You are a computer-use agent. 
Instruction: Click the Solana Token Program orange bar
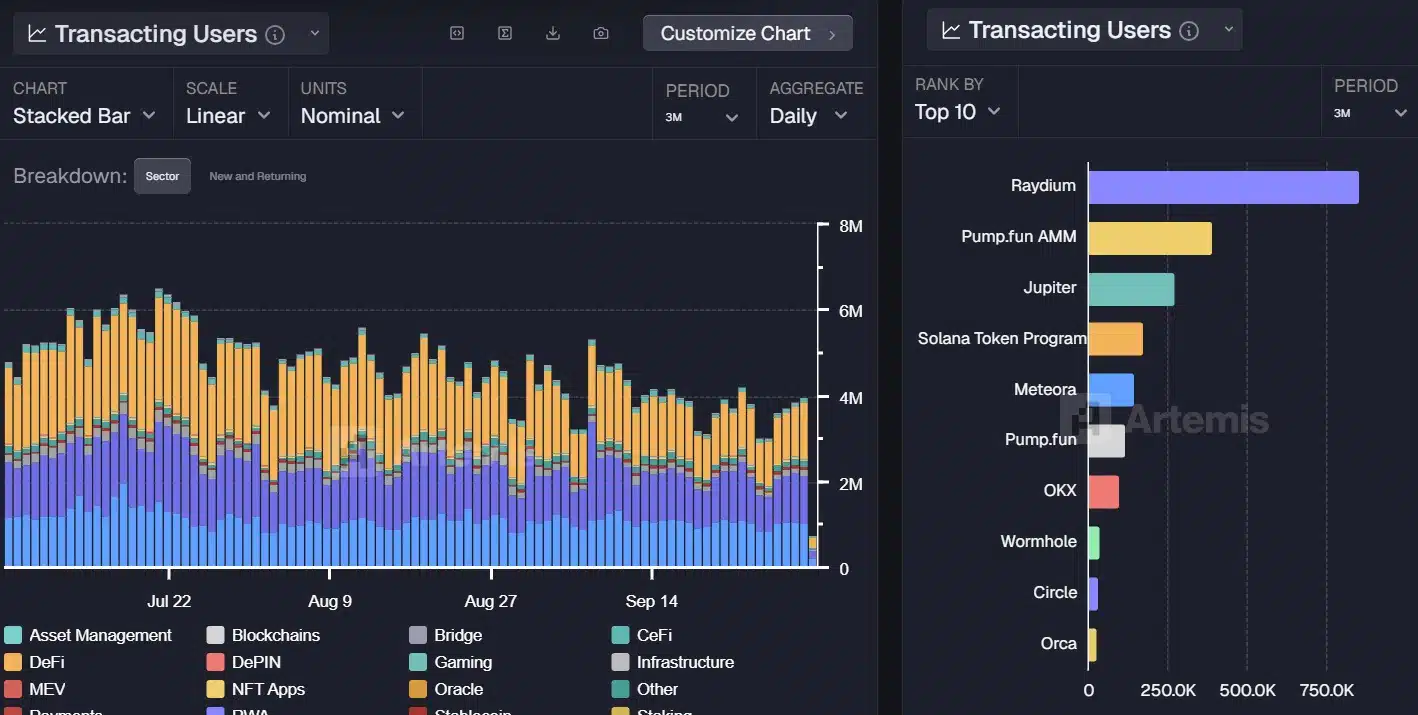click(1116, 339)
